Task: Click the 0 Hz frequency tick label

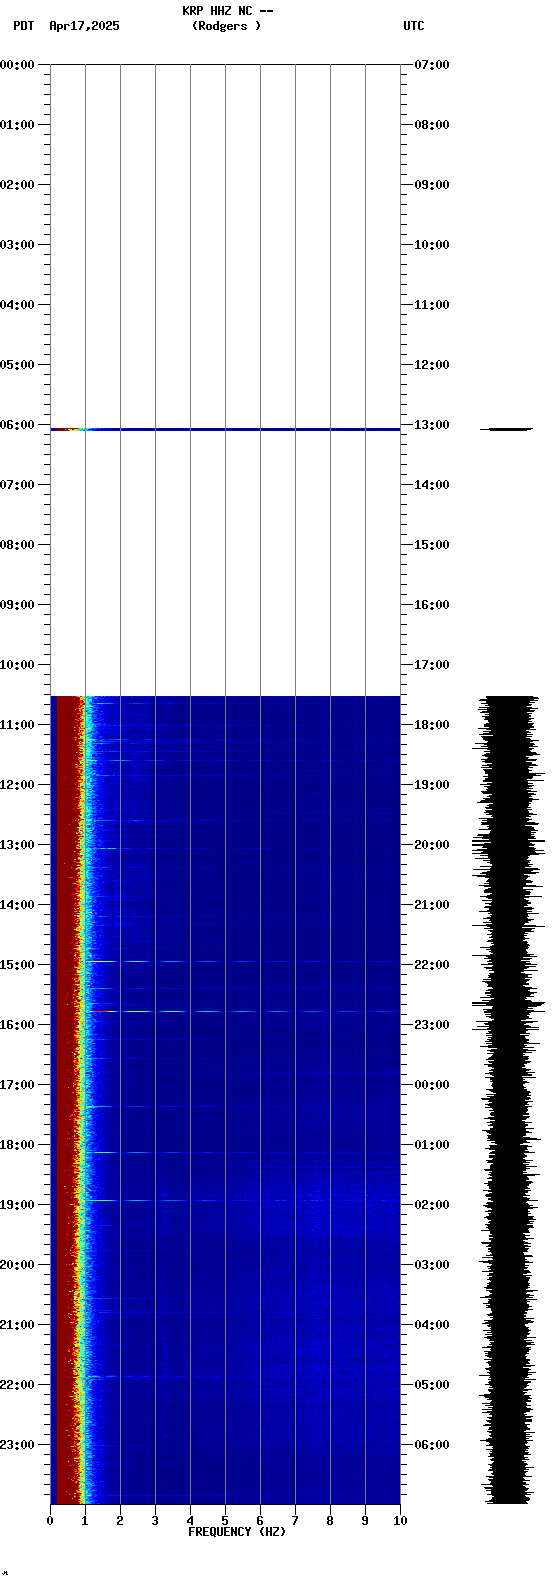Action: coord(50,1521)
